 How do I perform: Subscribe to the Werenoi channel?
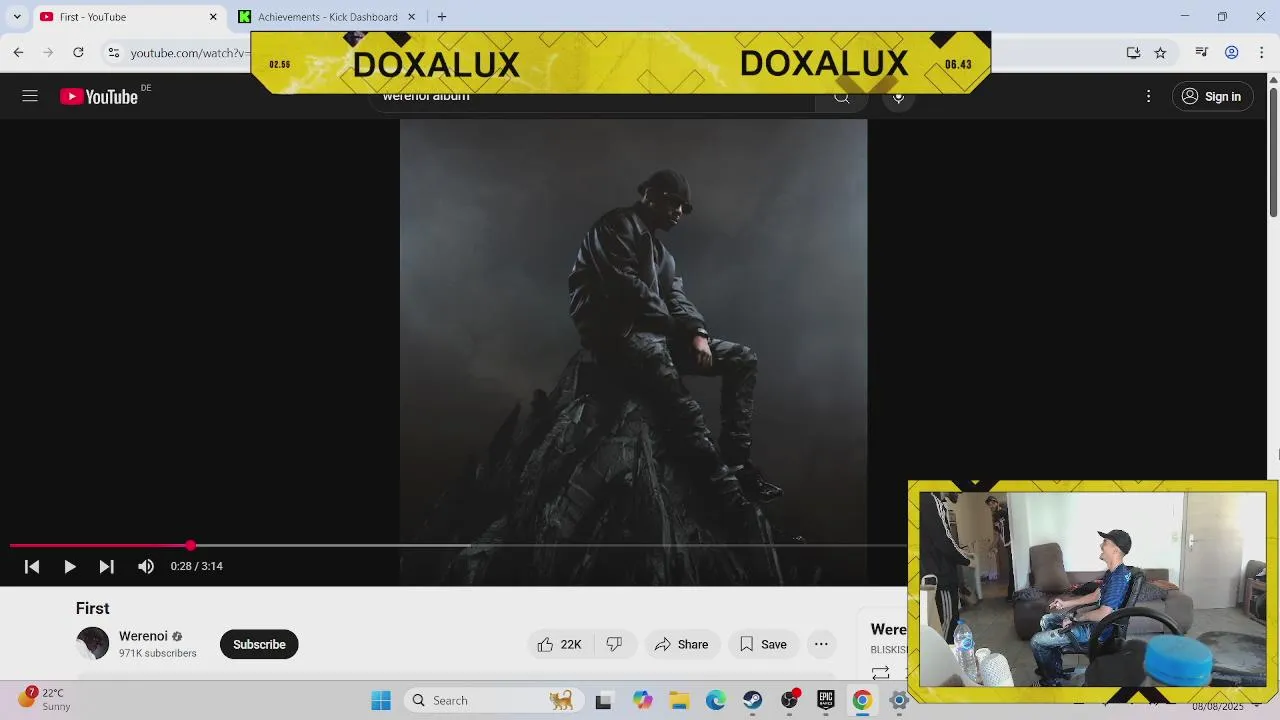(259, 644)
